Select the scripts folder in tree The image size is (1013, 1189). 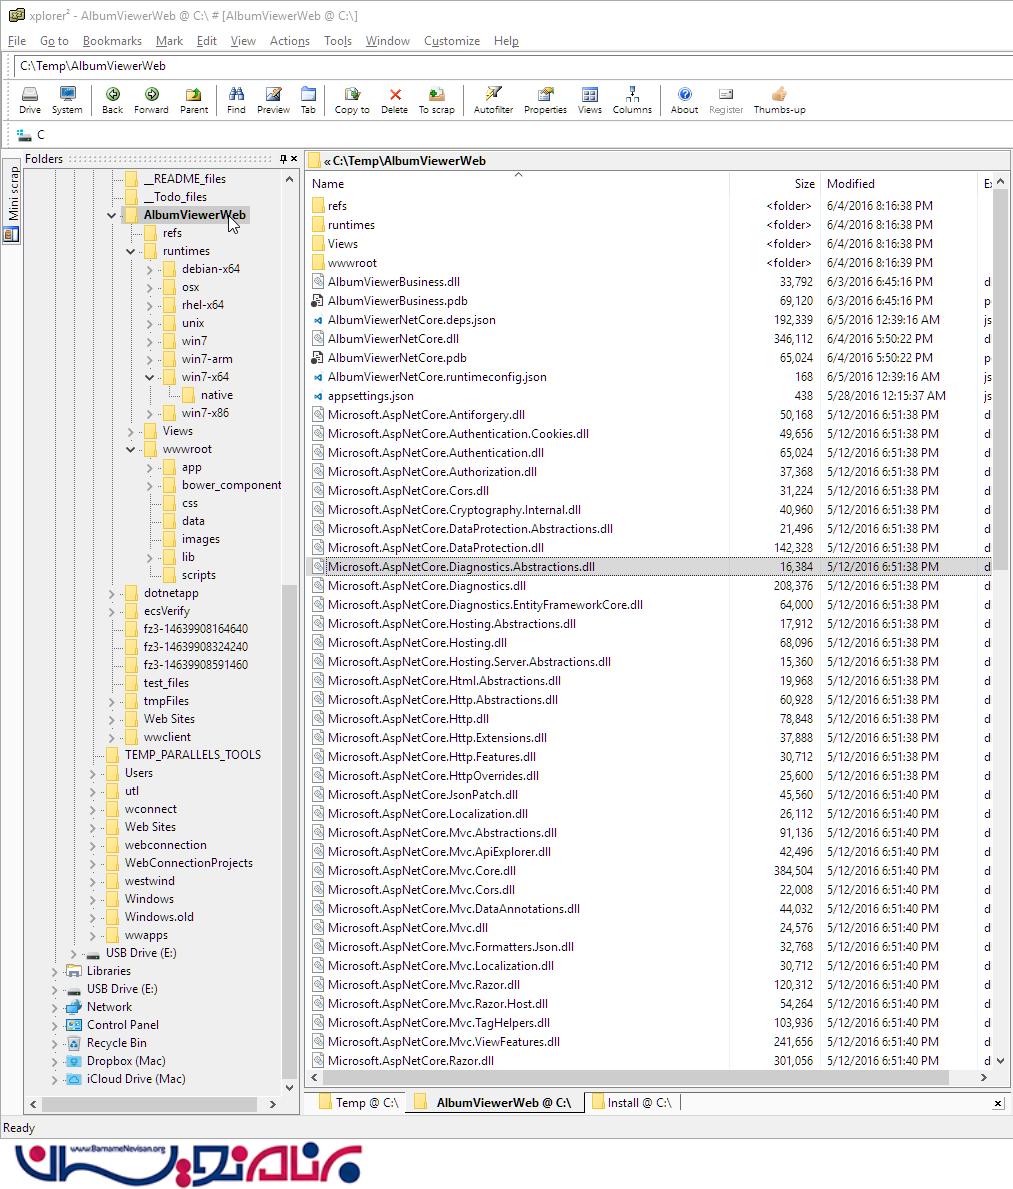pos(198,575)
